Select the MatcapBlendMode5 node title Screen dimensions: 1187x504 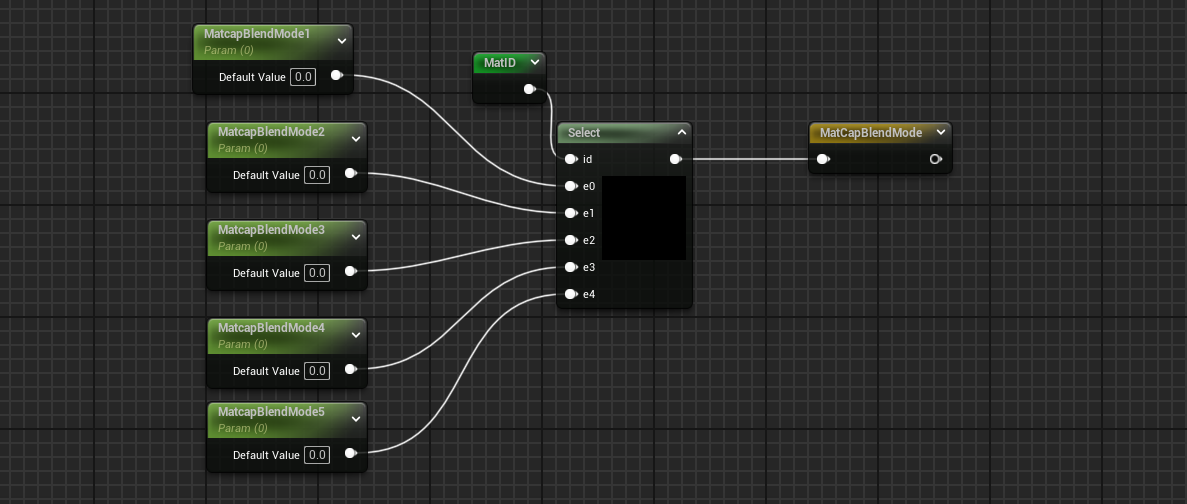coord(270,412)
